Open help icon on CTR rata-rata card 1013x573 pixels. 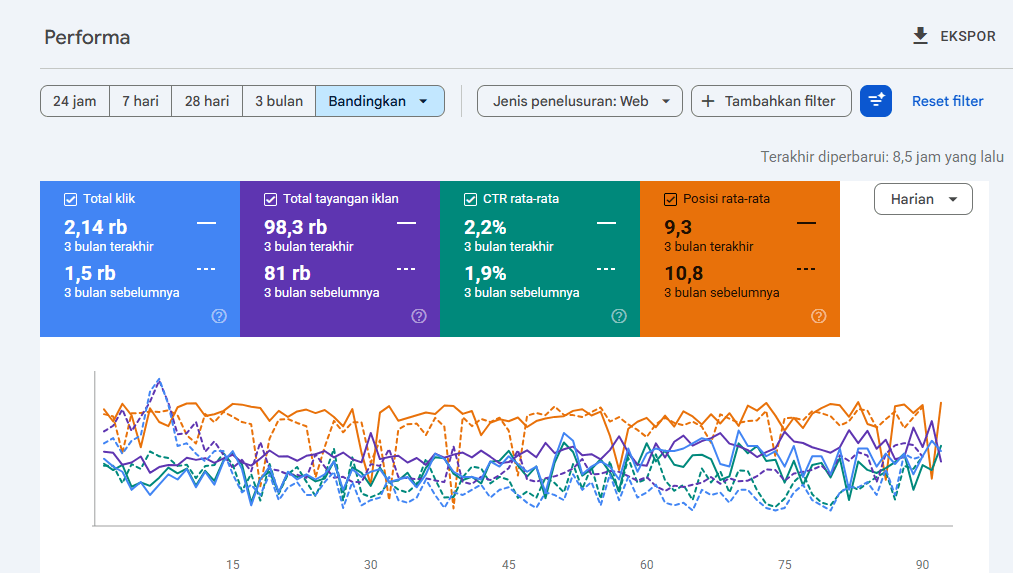tap(619, 316)
